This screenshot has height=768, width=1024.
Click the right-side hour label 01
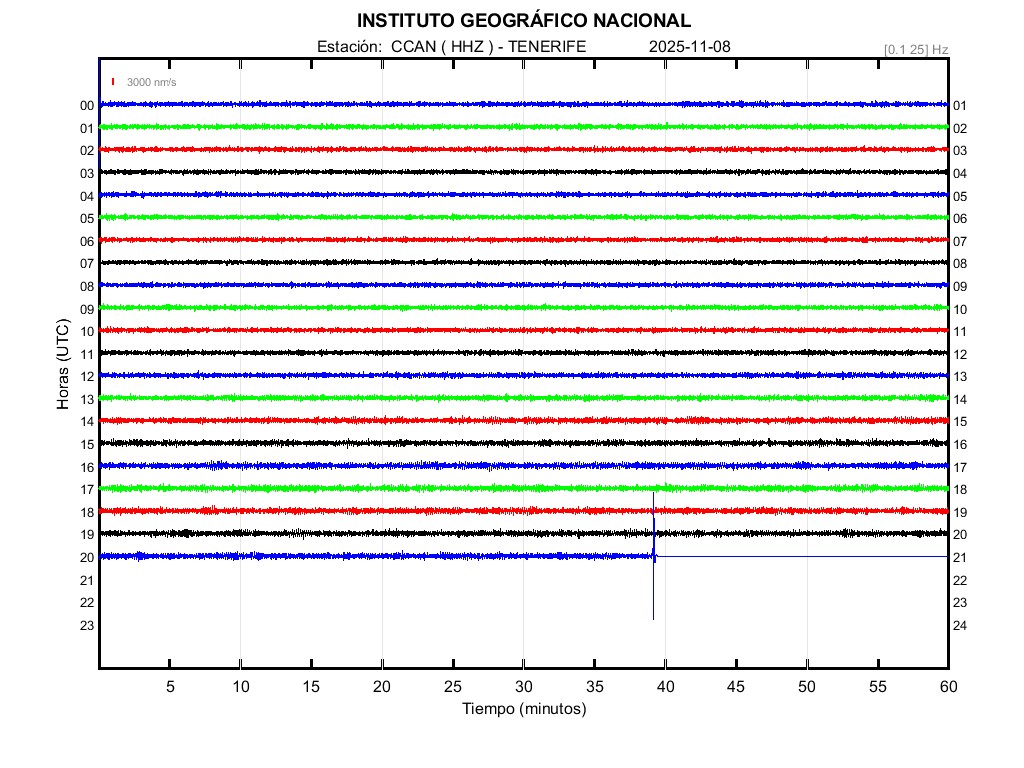tap(960, 106)
